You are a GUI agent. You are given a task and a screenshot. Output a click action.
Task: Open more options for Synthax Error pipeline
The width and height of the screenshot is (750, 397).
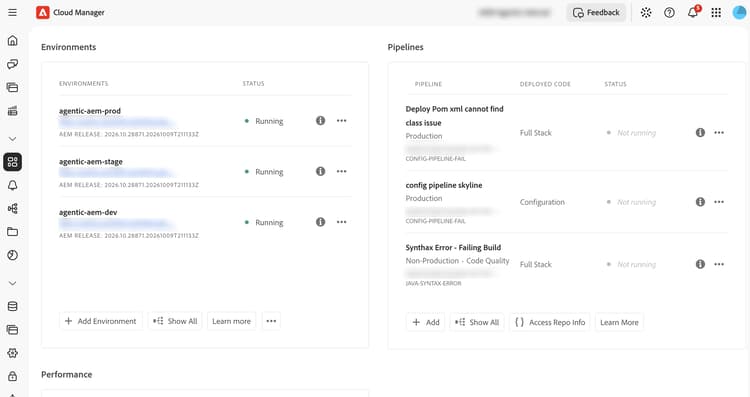(719, 264)
